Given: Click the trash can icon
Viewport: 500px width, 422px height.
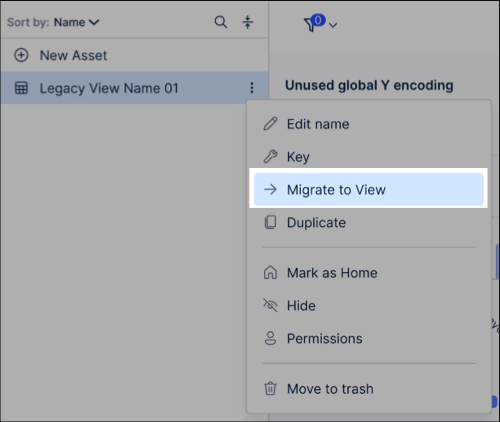Looking at the screenshot, I should point(270,388).
